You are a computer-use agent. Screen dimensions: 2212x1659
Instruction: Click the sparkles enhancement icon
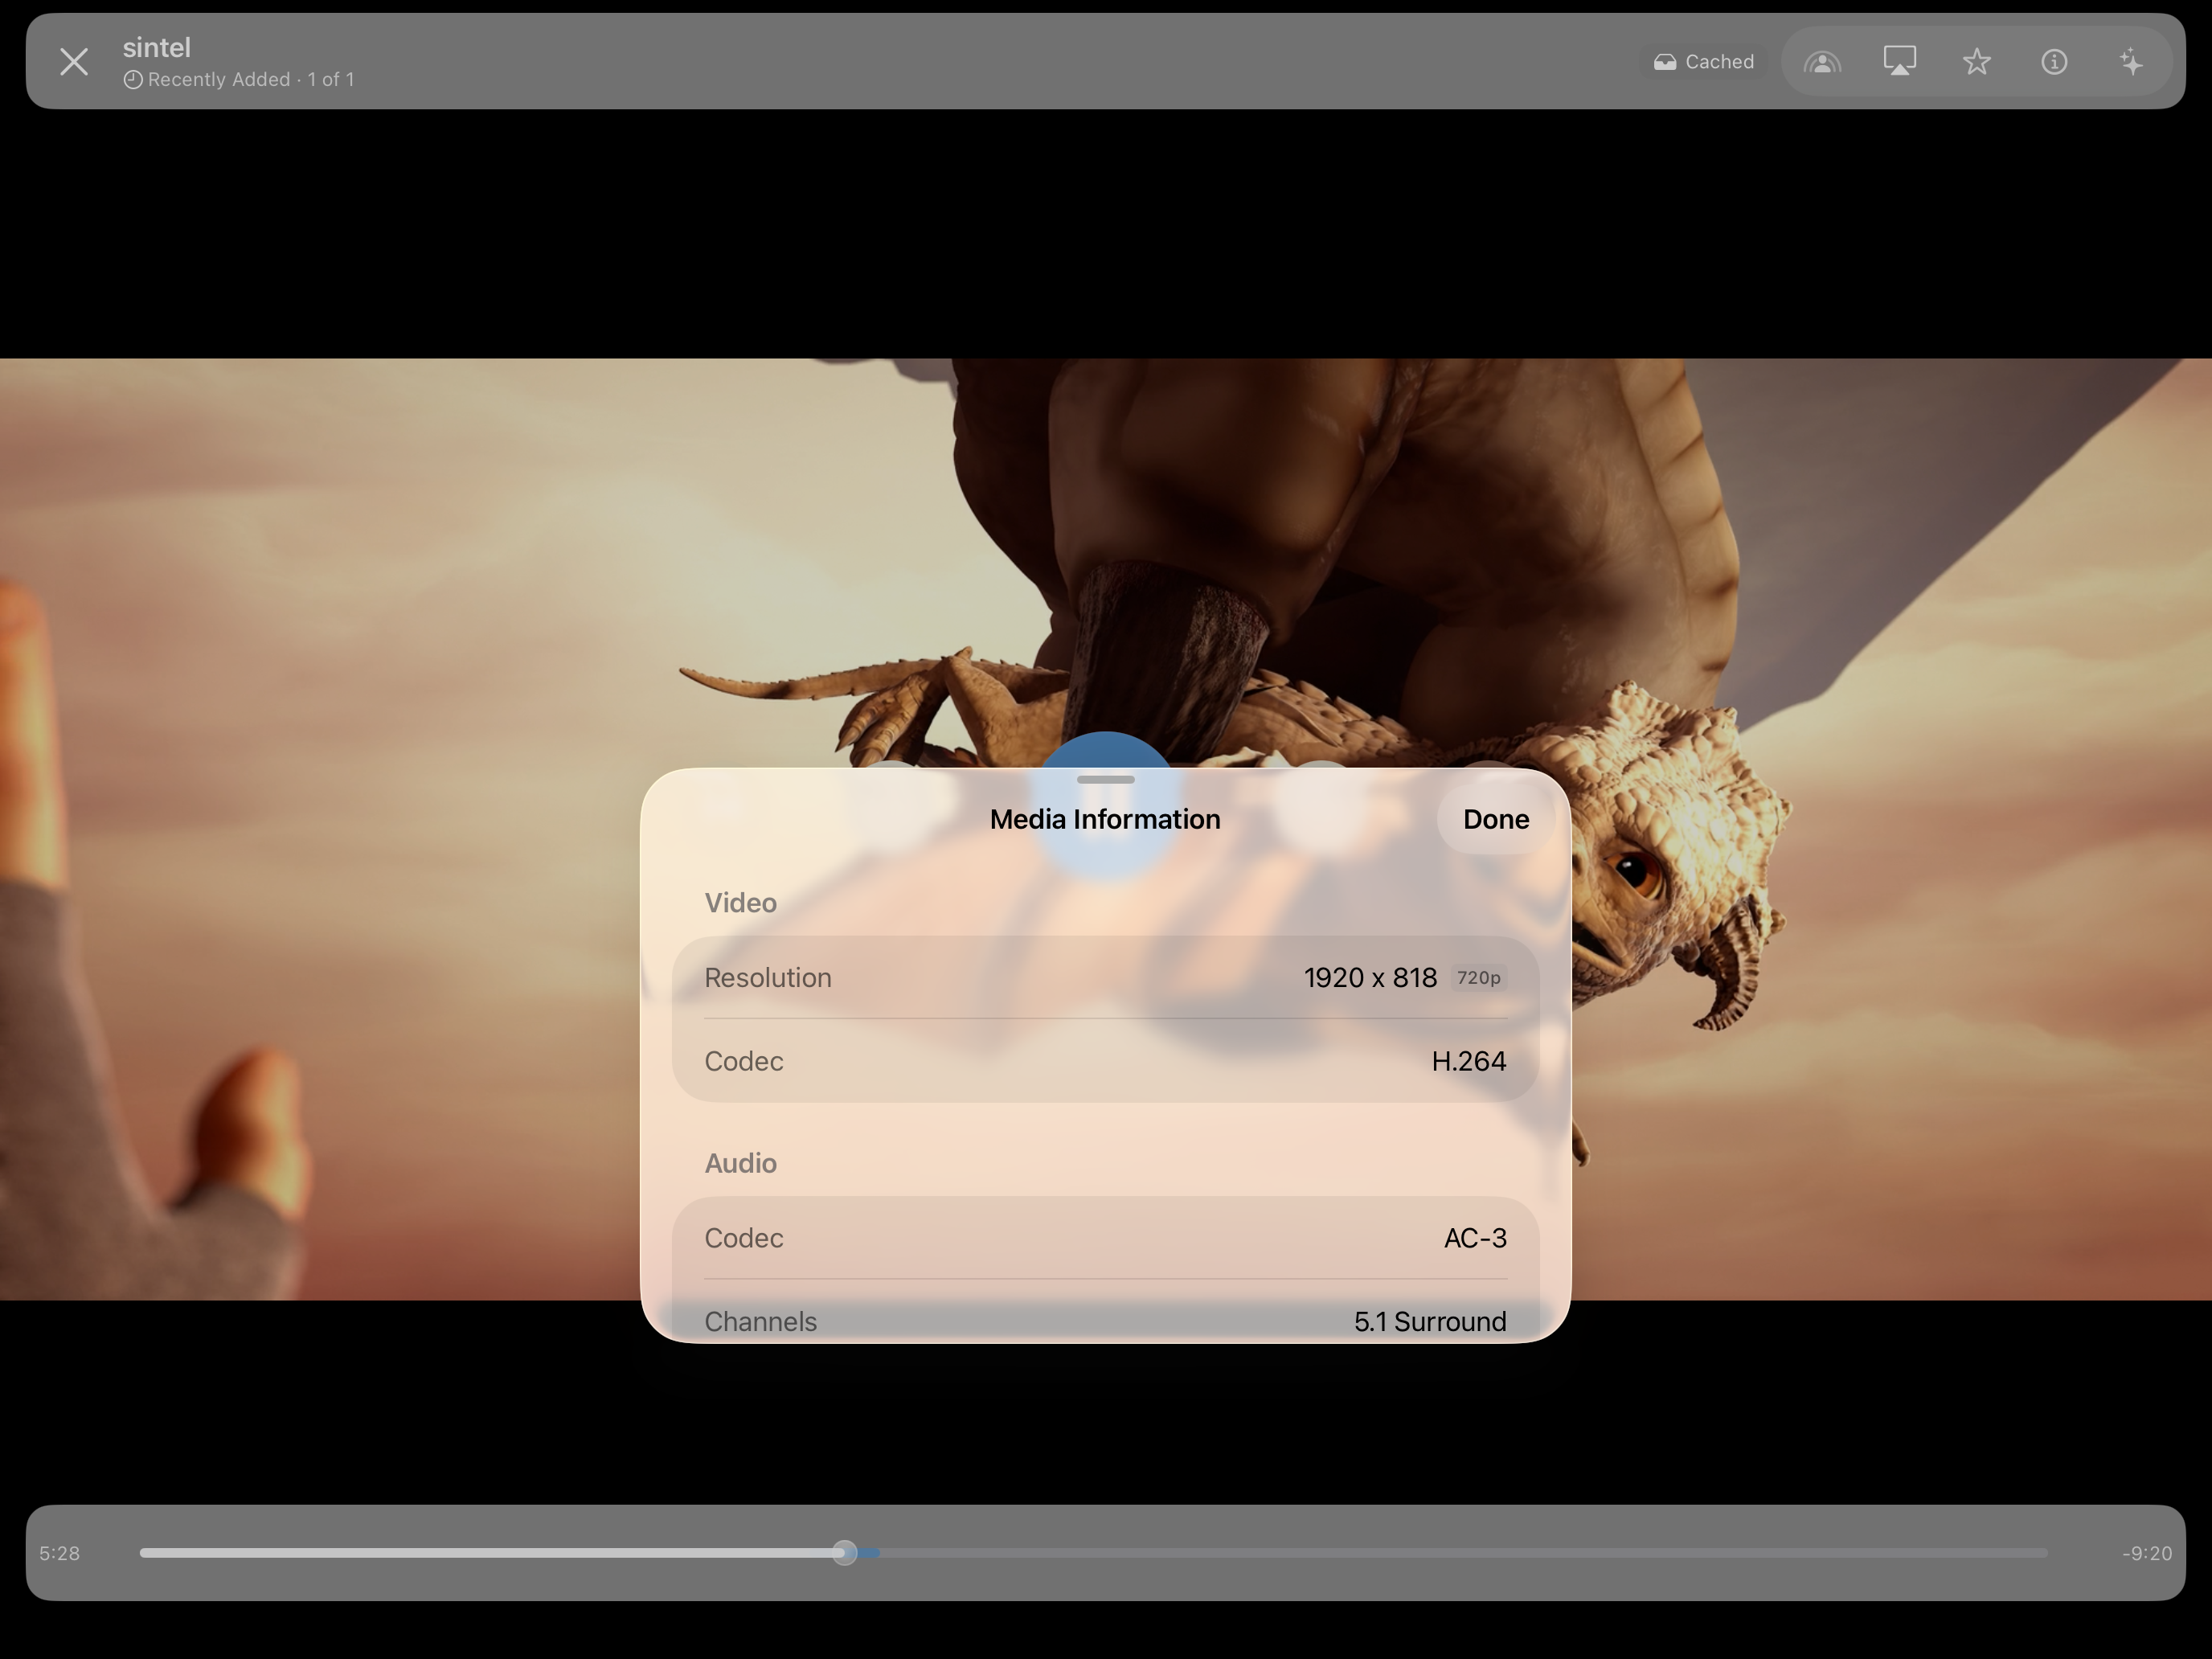(x=2131, y=62)
